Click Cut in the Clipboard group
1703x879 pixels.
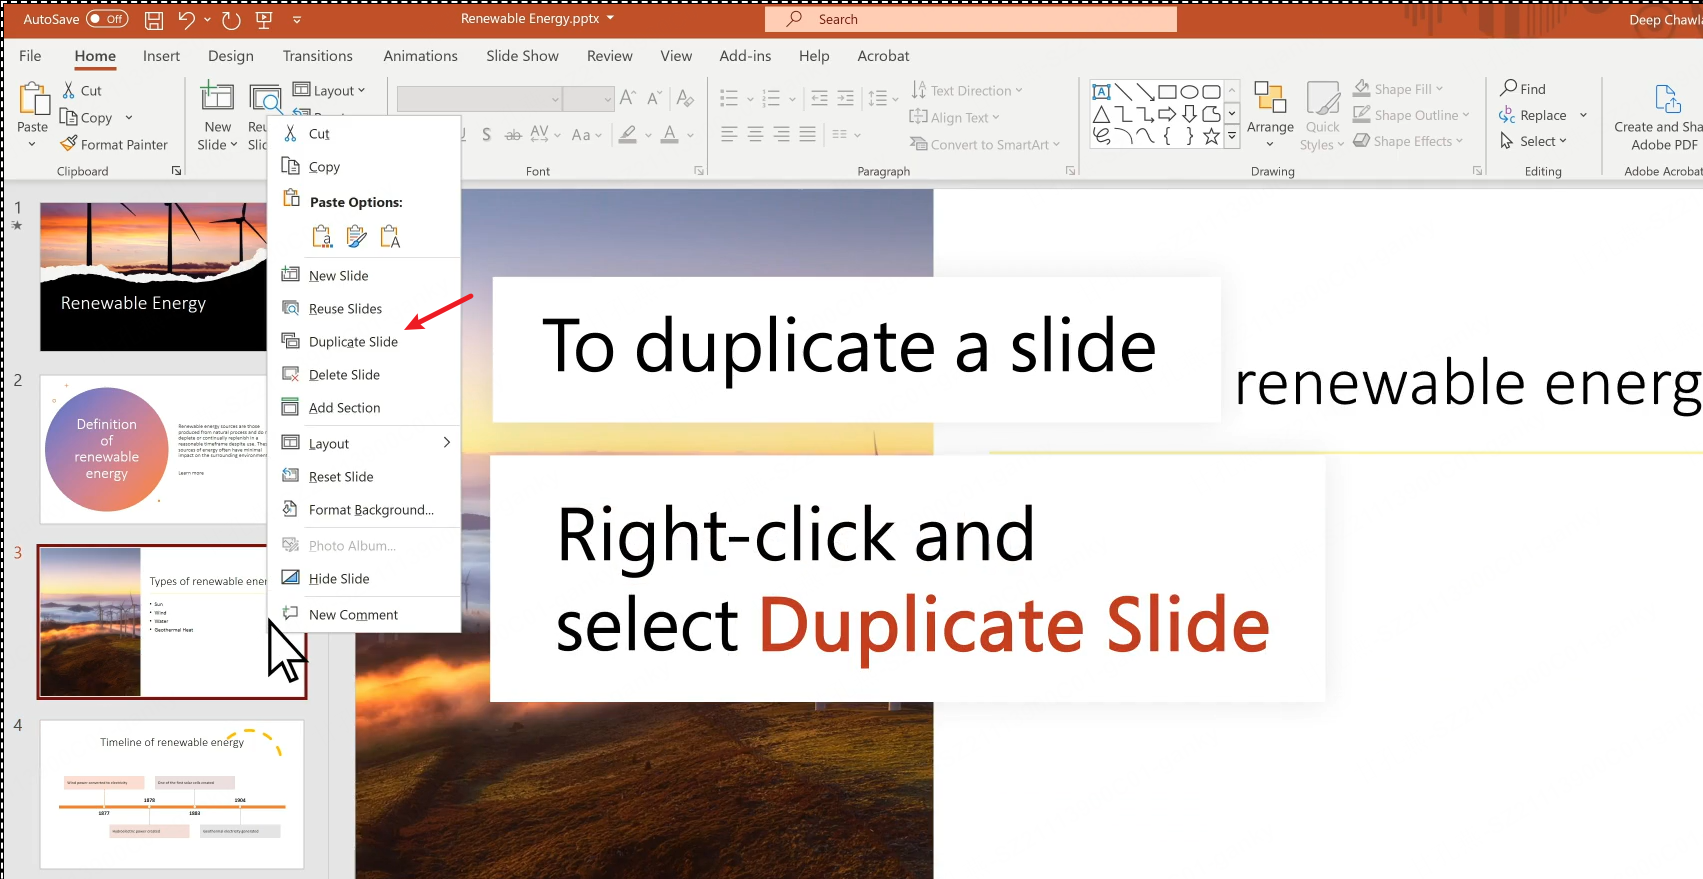82,90
